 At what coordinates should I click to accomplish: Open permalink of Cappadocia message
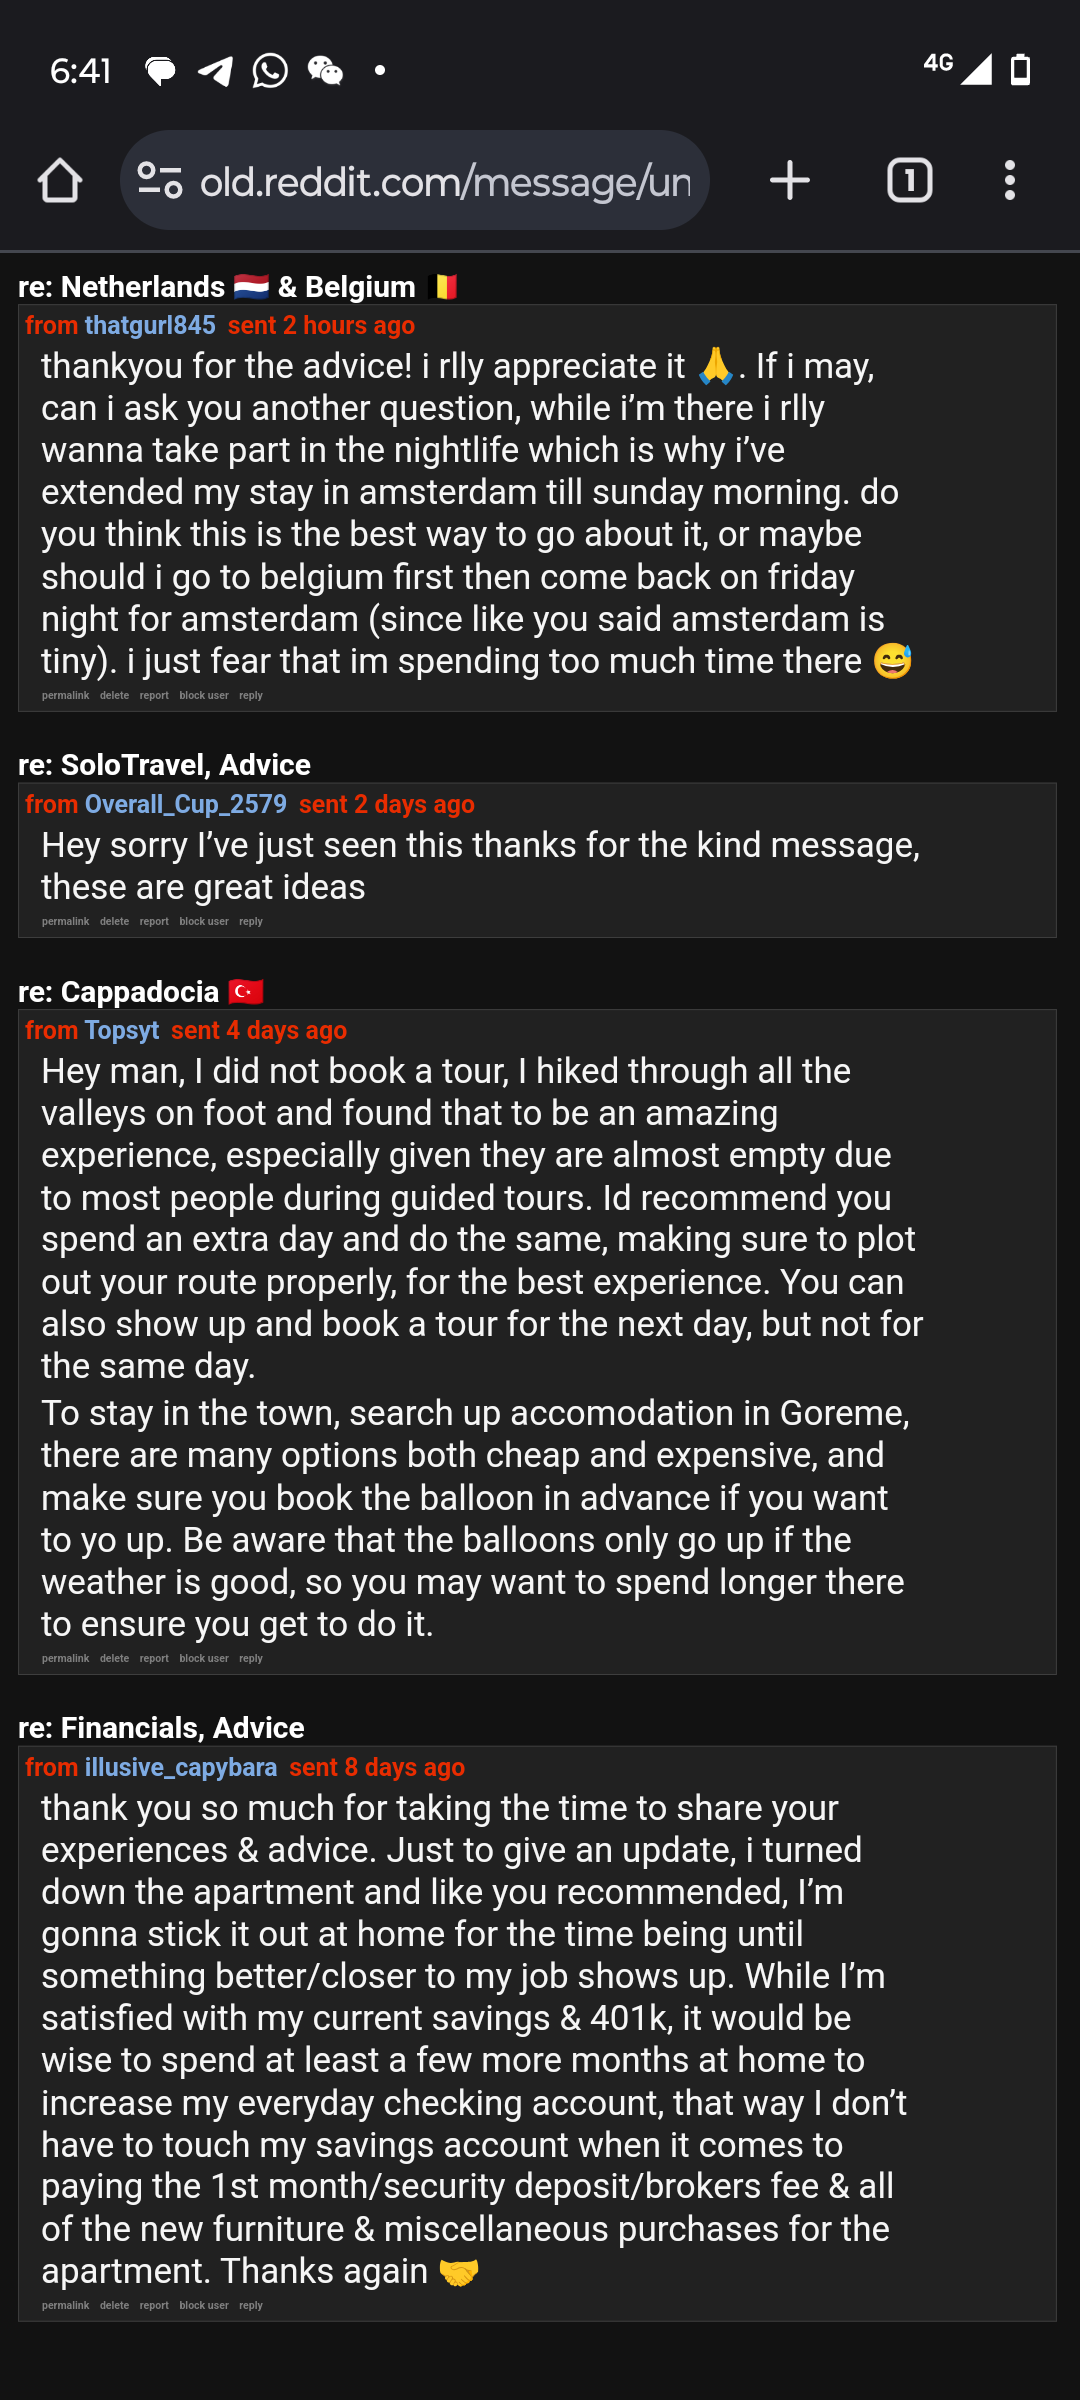tap(66, 1659)
